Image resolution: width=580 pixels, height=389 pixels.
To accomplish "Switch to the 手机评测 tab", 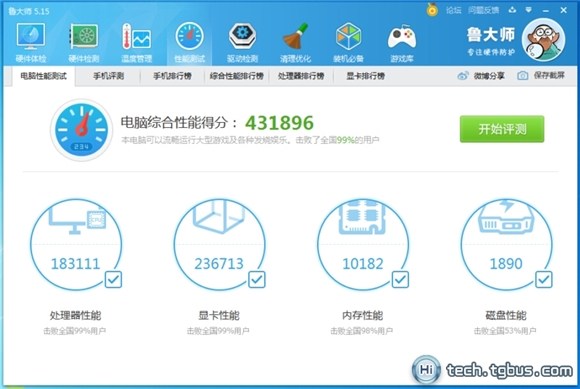I will coord(108,76).
